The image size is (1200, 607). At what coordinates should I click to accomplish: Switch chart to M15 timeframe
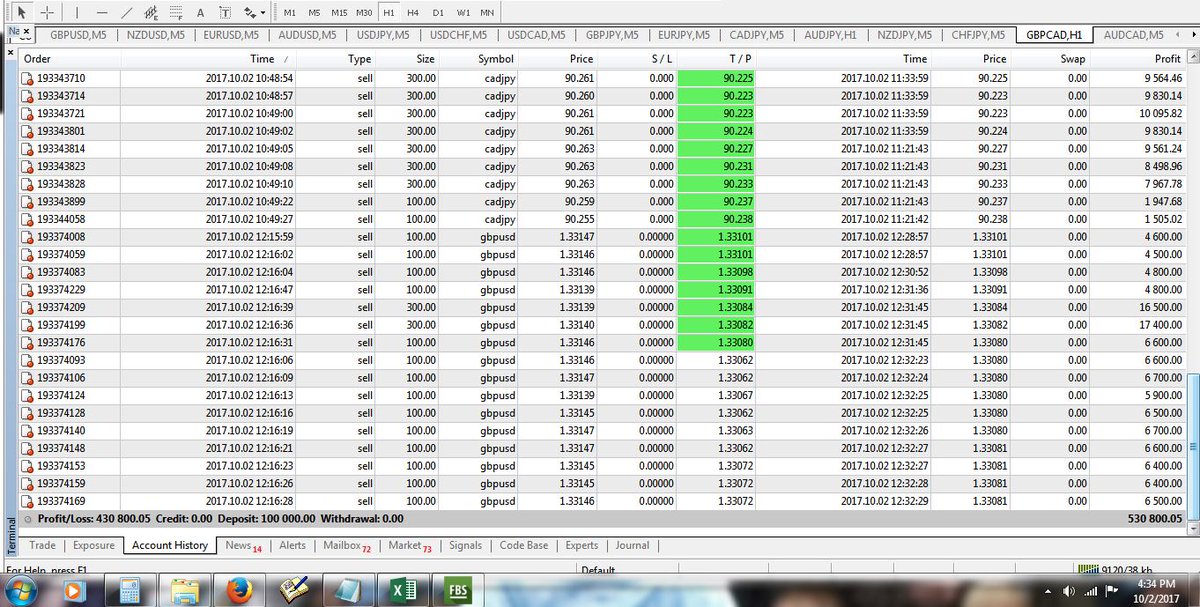339,12
